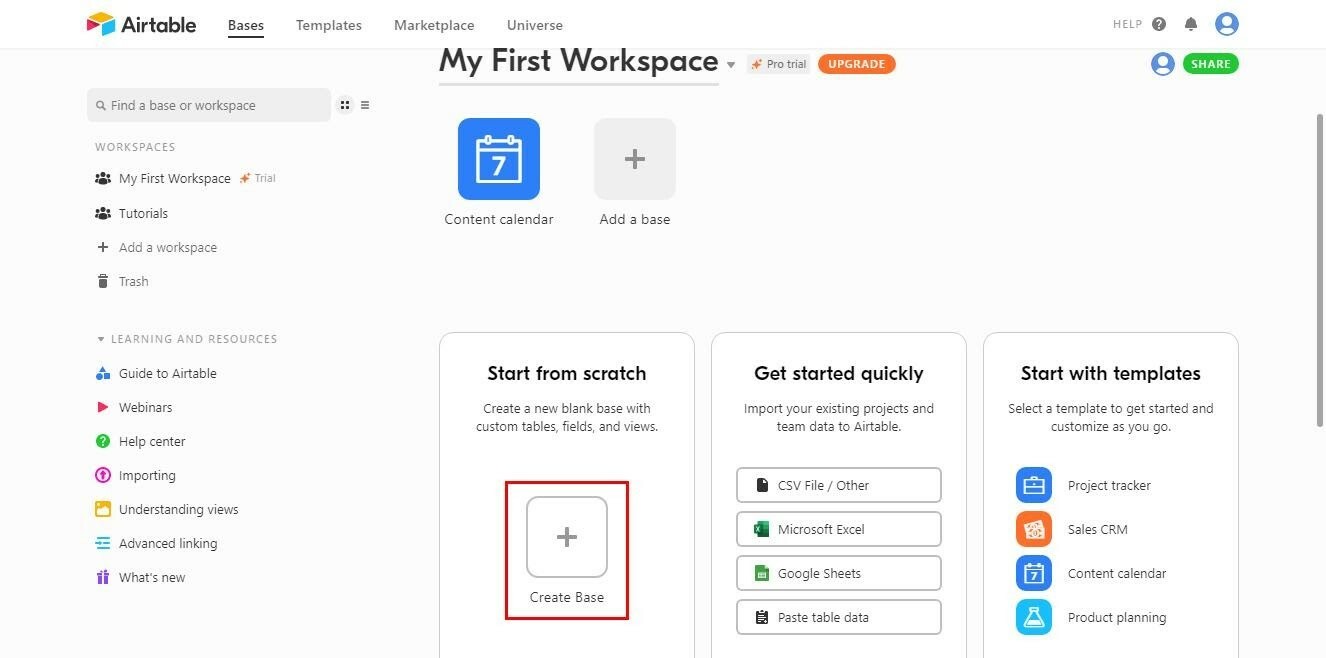
Task: Import from Google Sheets
Action: coord(839,573)
